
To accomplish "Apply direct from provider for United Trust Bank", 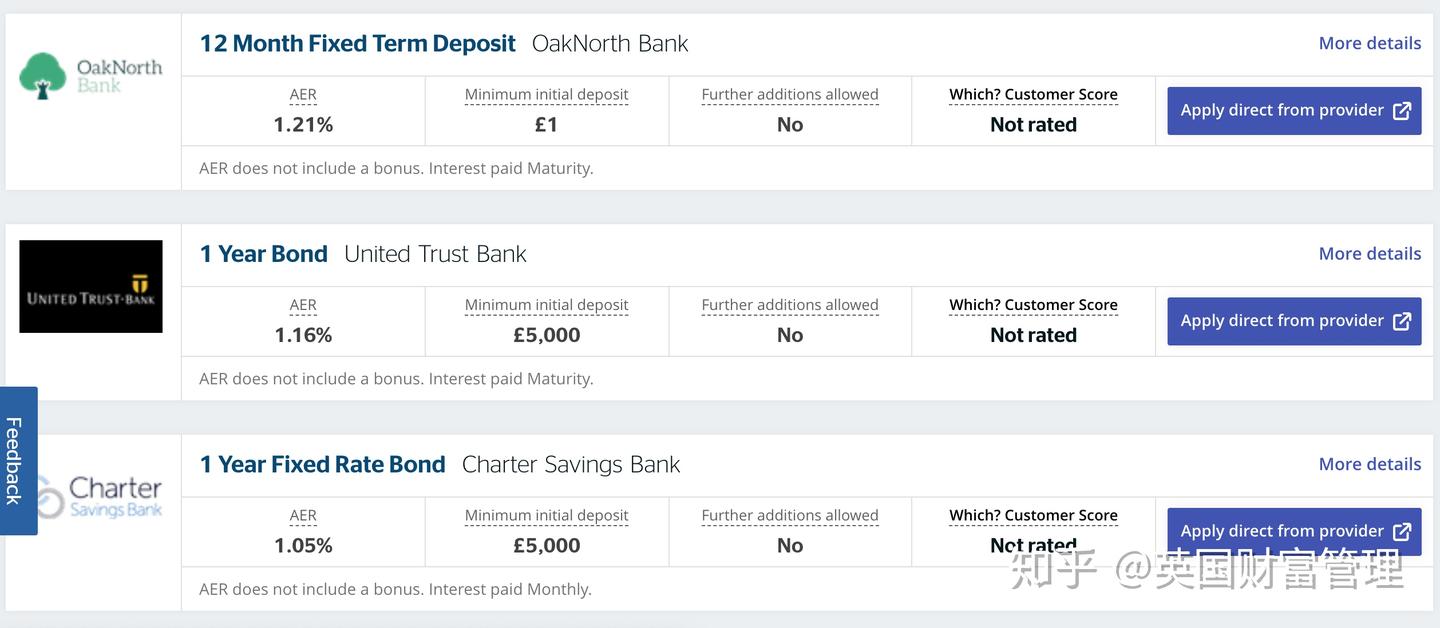I will (1281, 321).
